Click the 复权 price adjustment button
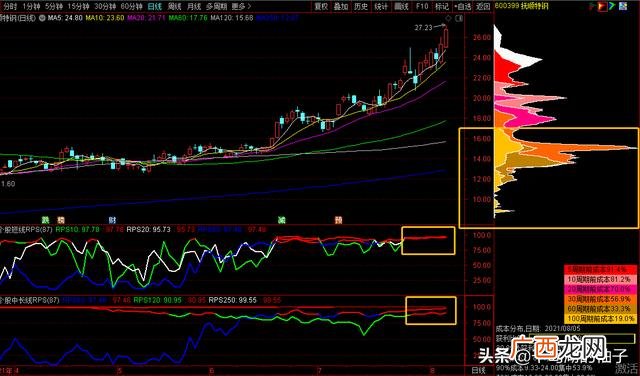 coord(321,7)
